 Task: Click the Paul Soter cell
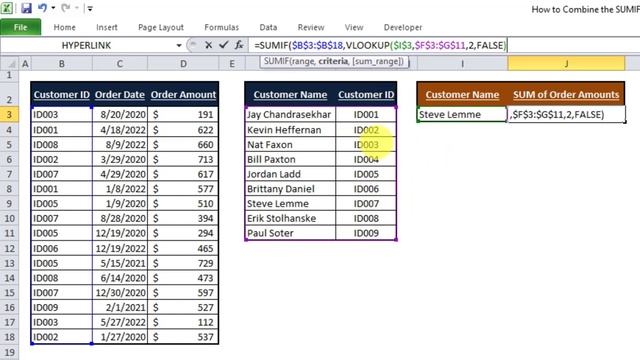[290, 233]
